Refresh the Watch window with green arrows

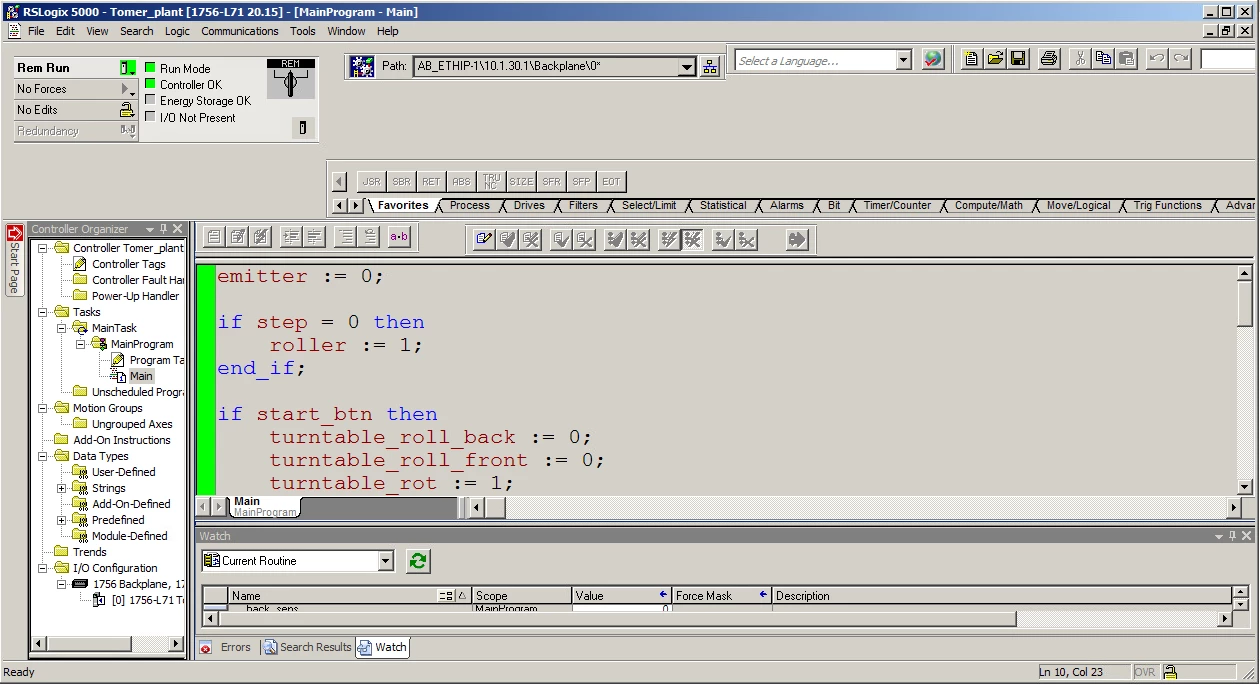coord(418,561)
